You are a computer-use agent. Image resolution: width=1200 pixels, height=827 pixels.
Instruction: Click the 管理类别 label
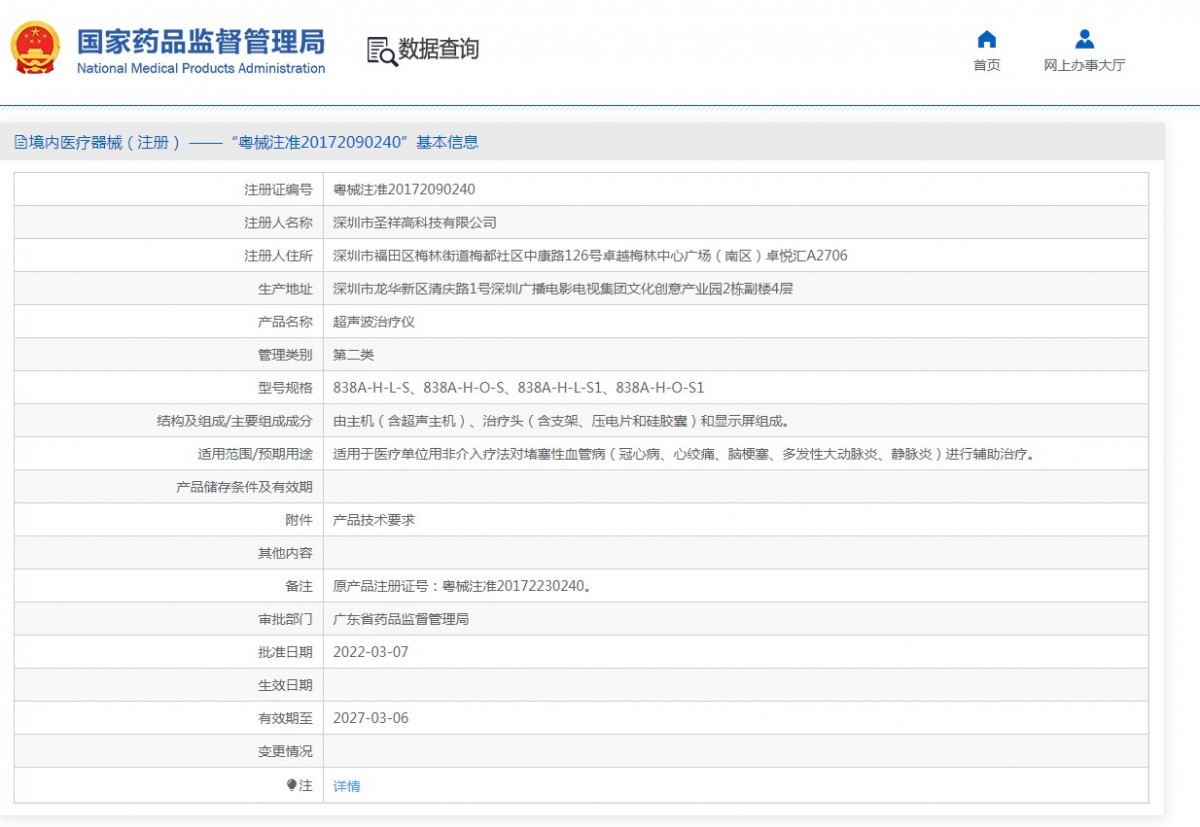pos(285,354)
